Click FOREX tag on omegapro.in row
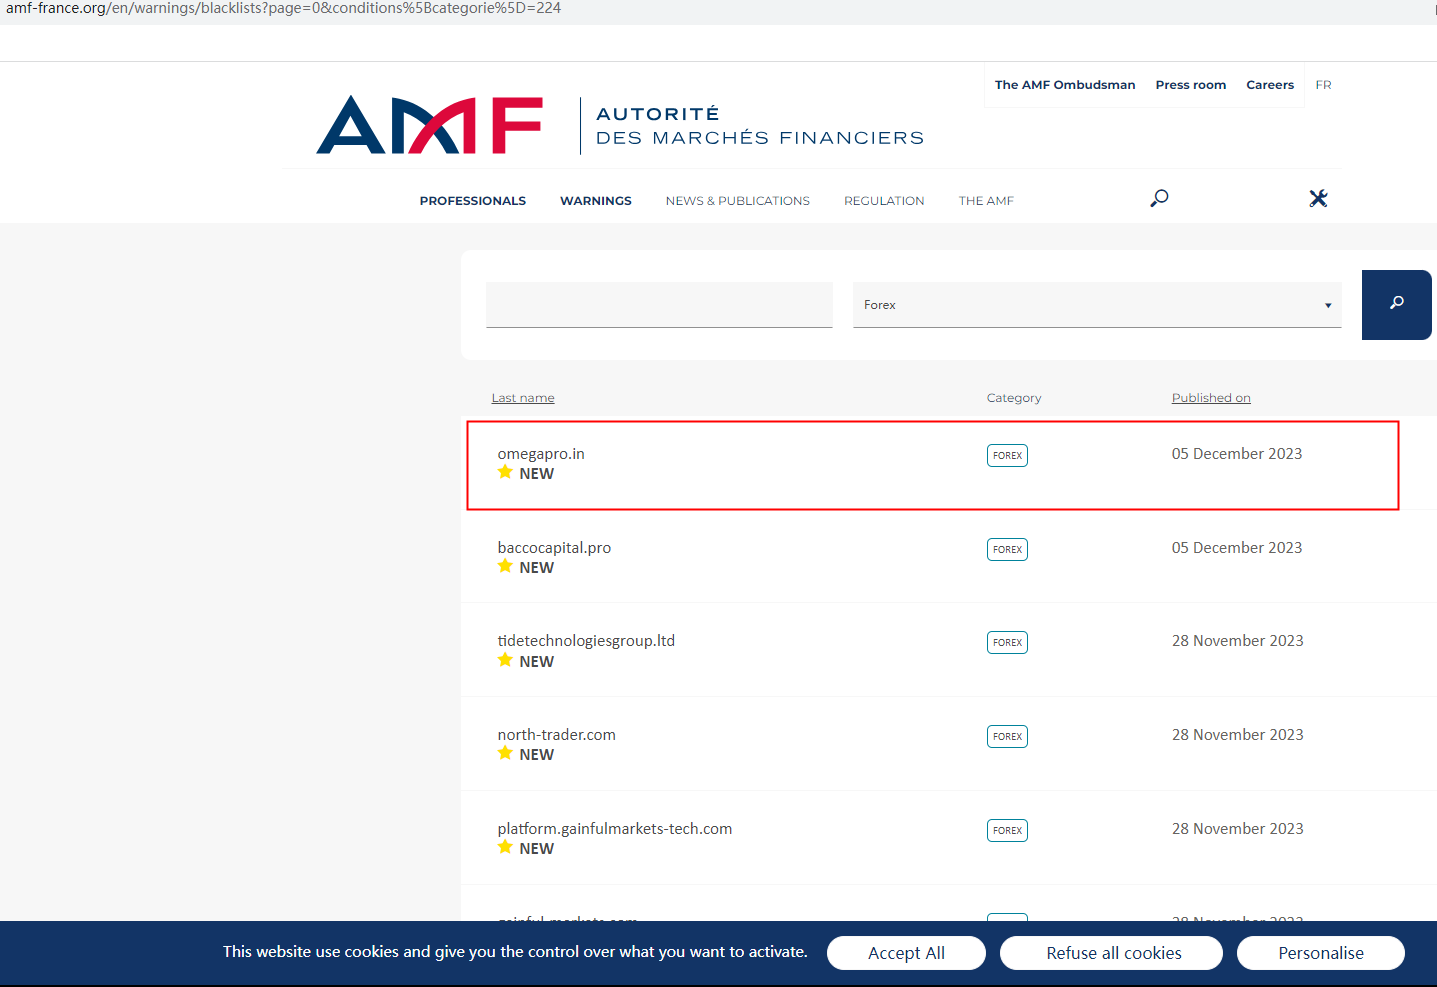 (x=1007, y=455)
